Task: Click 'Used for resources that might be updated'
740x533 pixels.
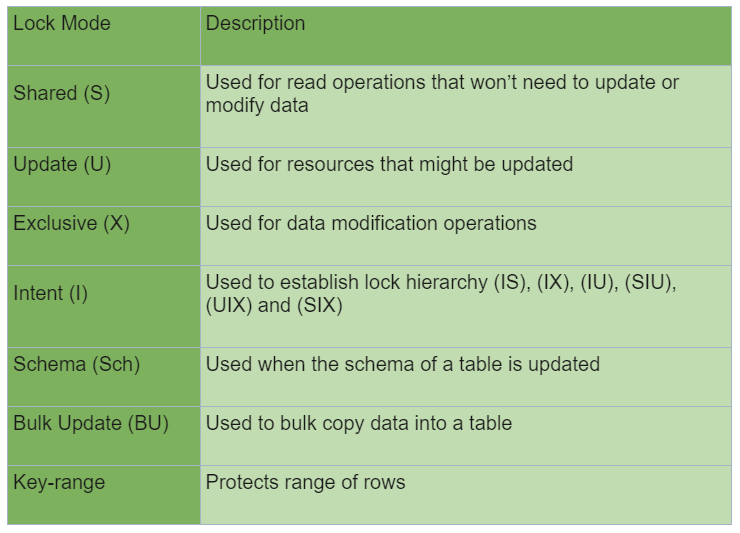Action: coord(389,164)
